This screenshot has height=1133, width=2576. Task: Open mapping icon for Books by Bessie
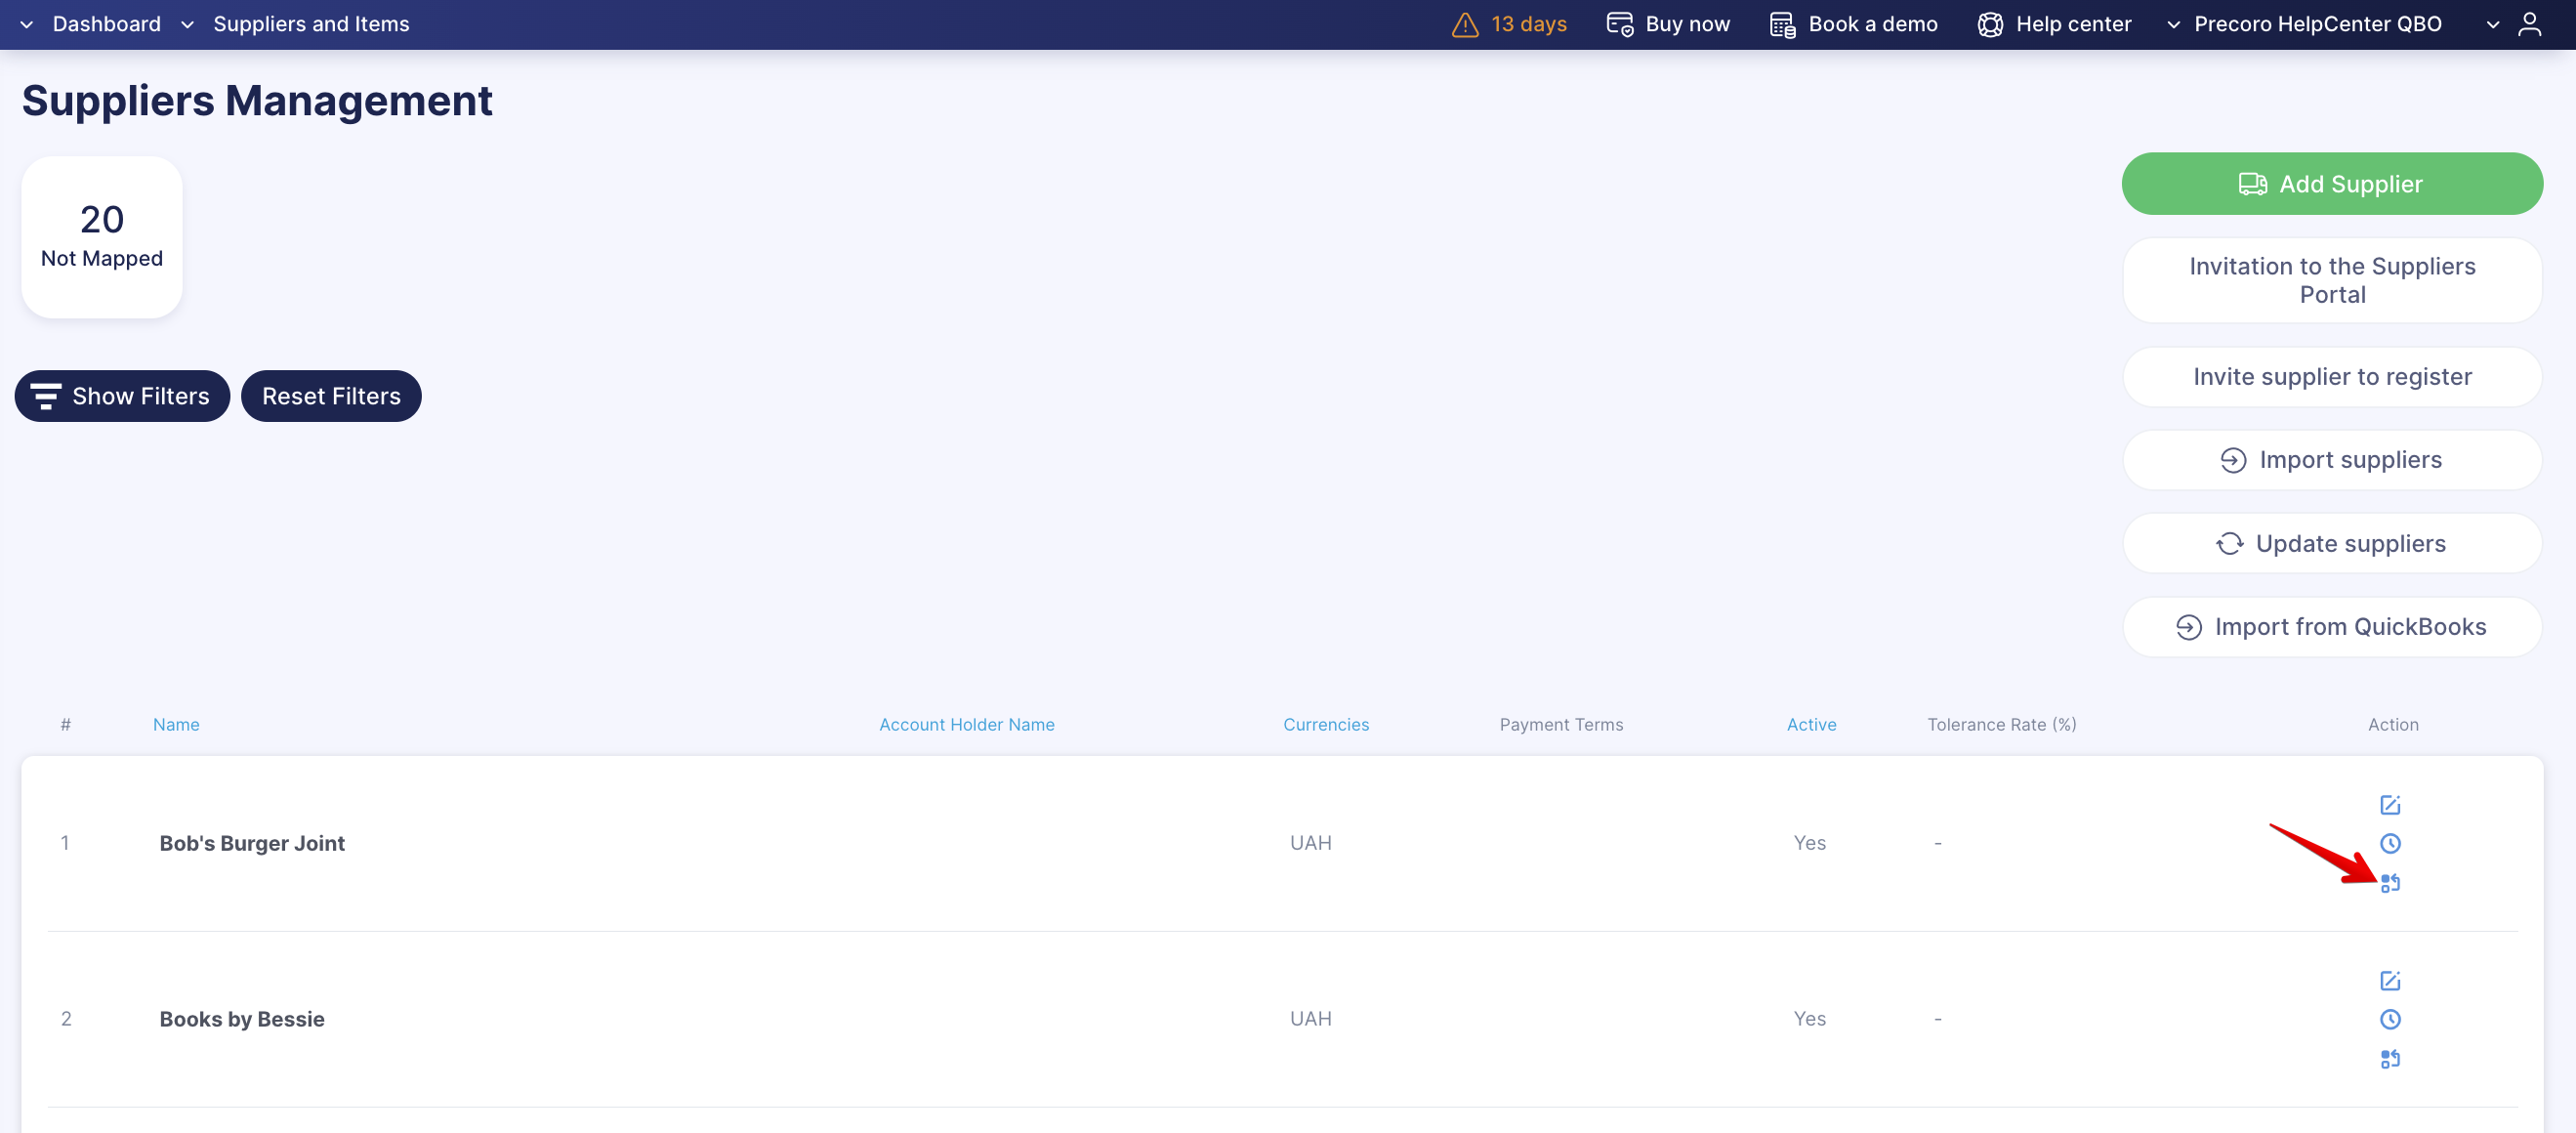[2390, 1059]
